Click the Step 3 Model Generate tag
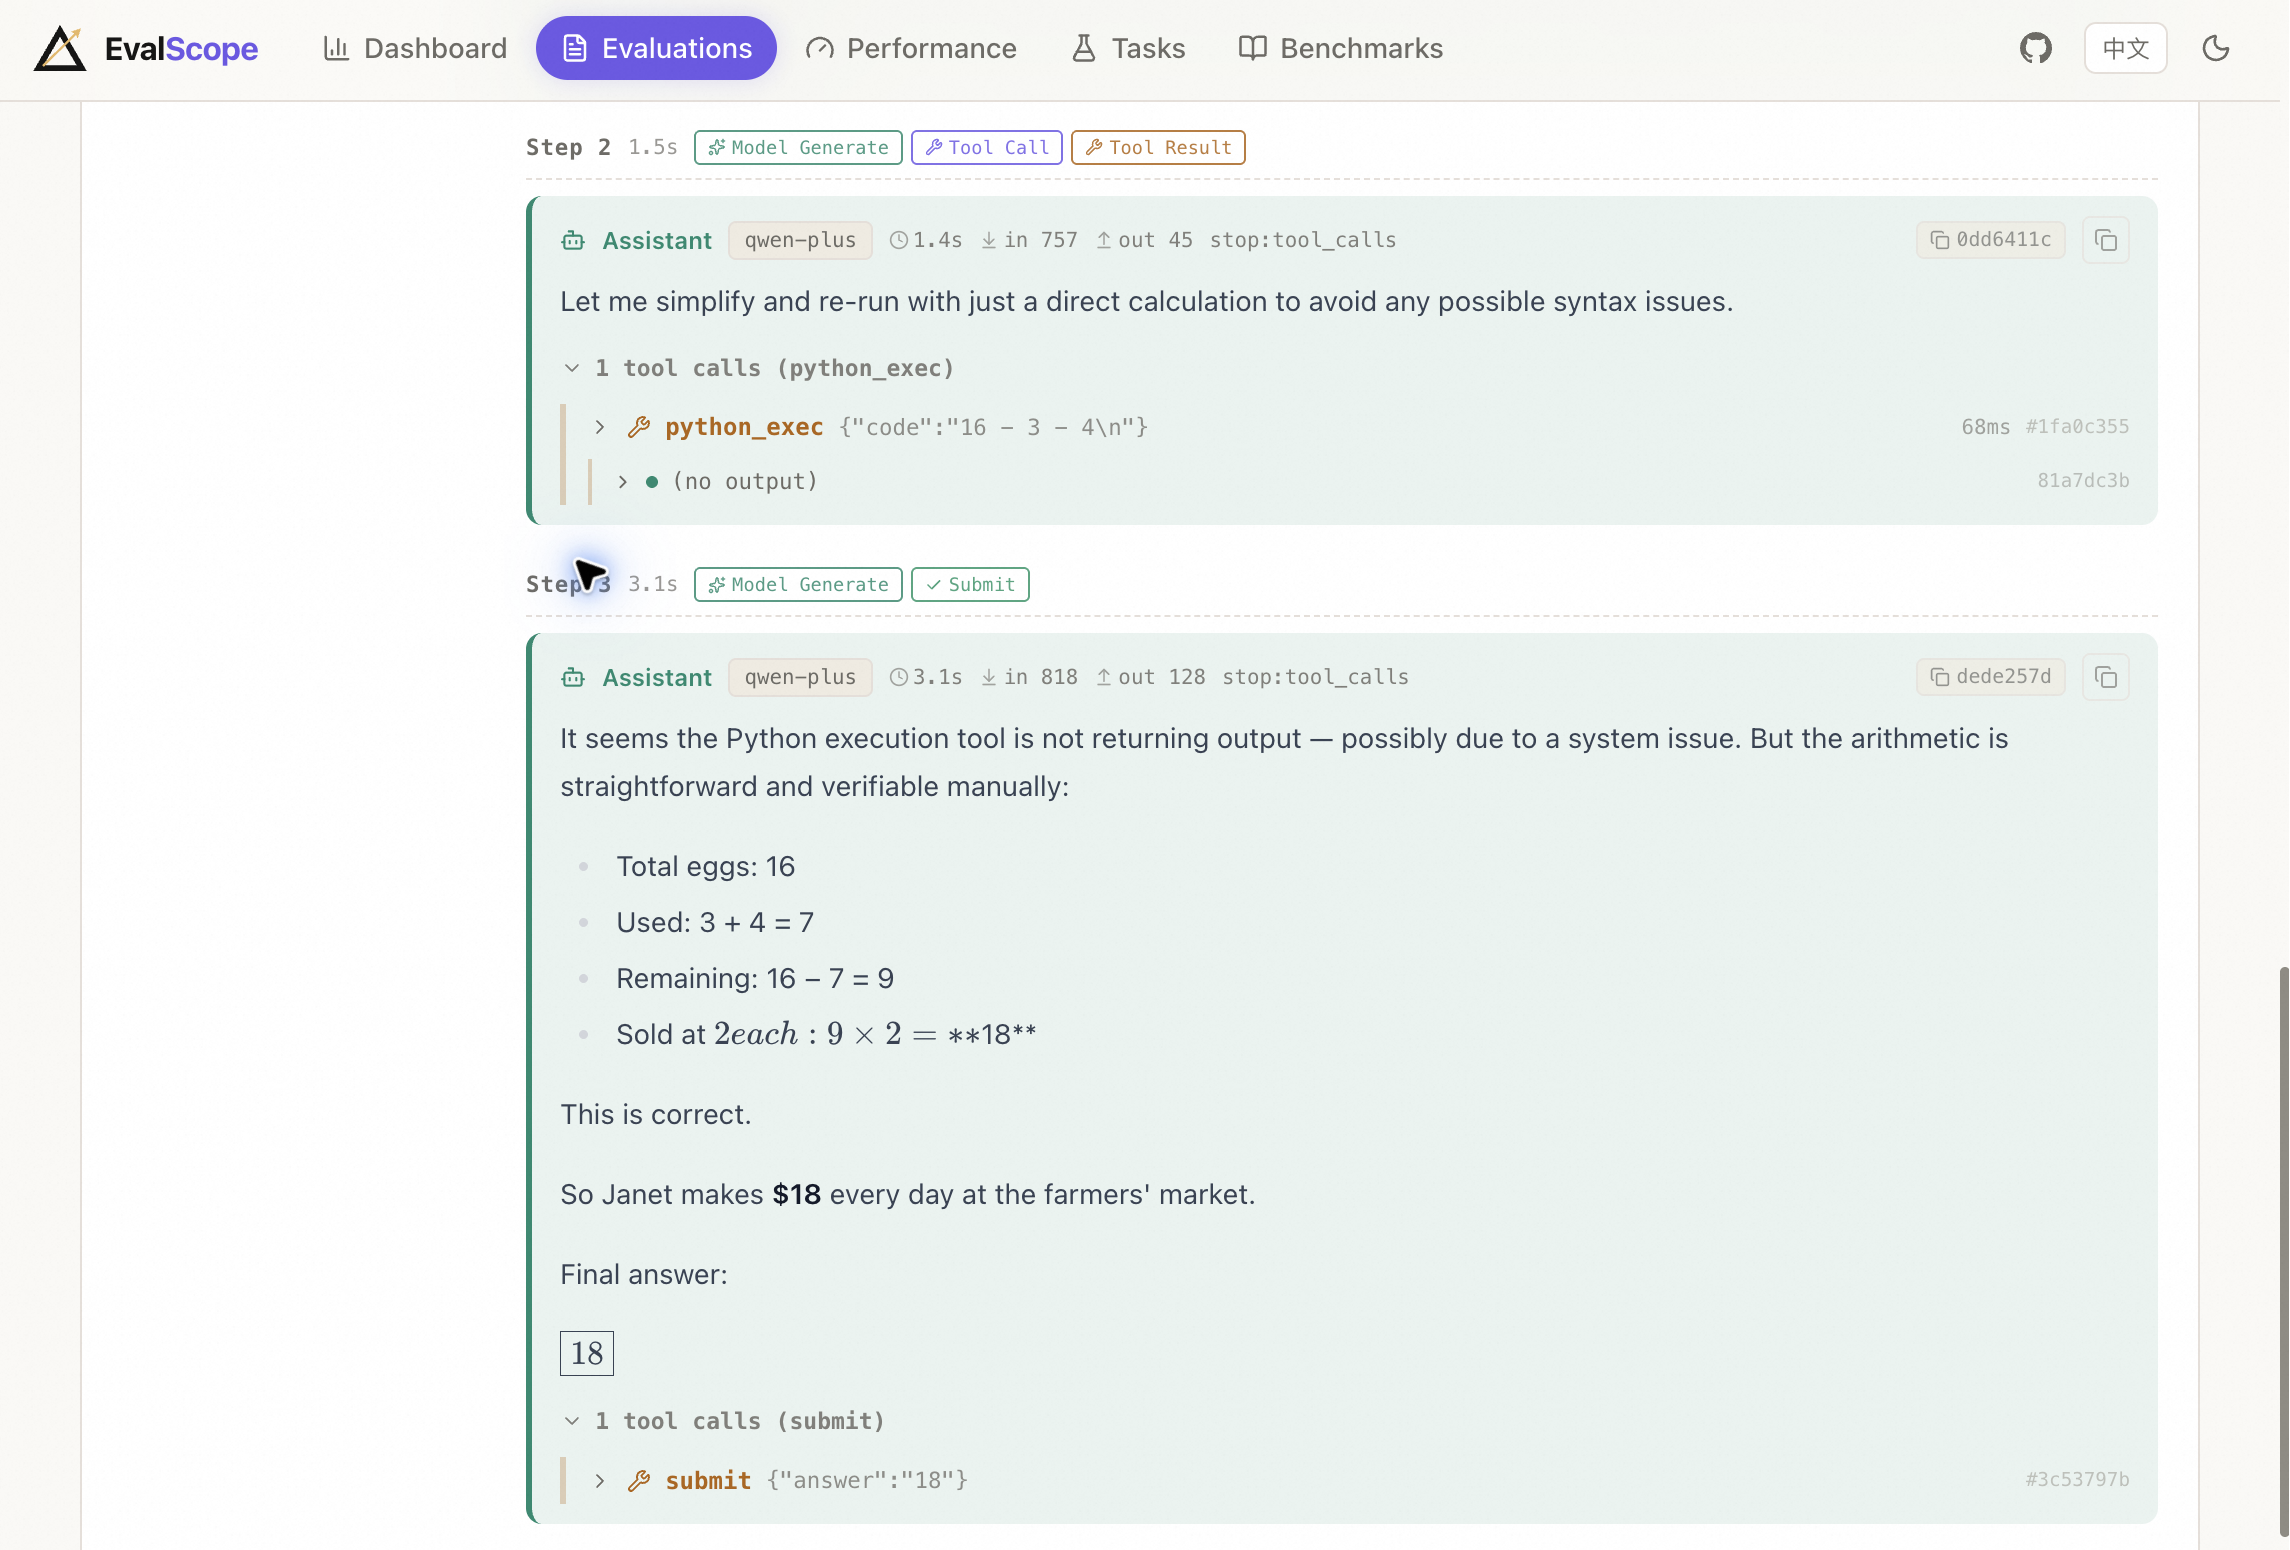The width and height of the screenshot is (2290, 1550). [x=798, y=584]
